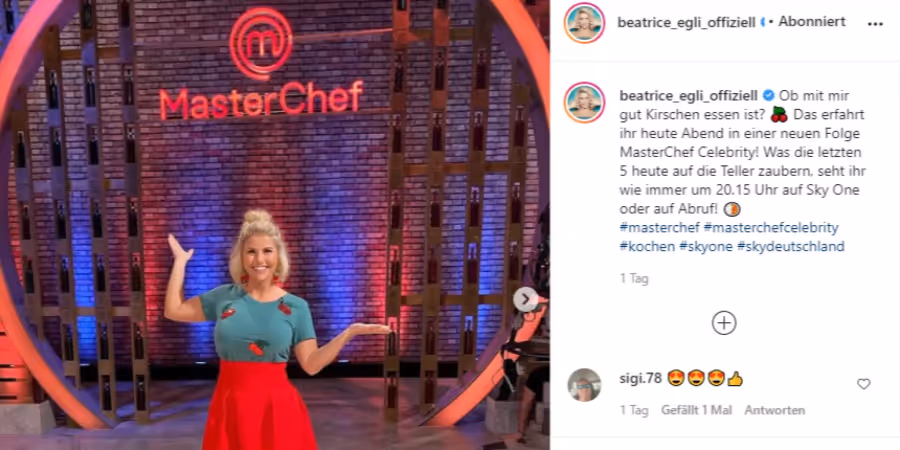900x450 pixels.
Task: Click the post's '1 Tag' timestamp
Action: (634, 279)
